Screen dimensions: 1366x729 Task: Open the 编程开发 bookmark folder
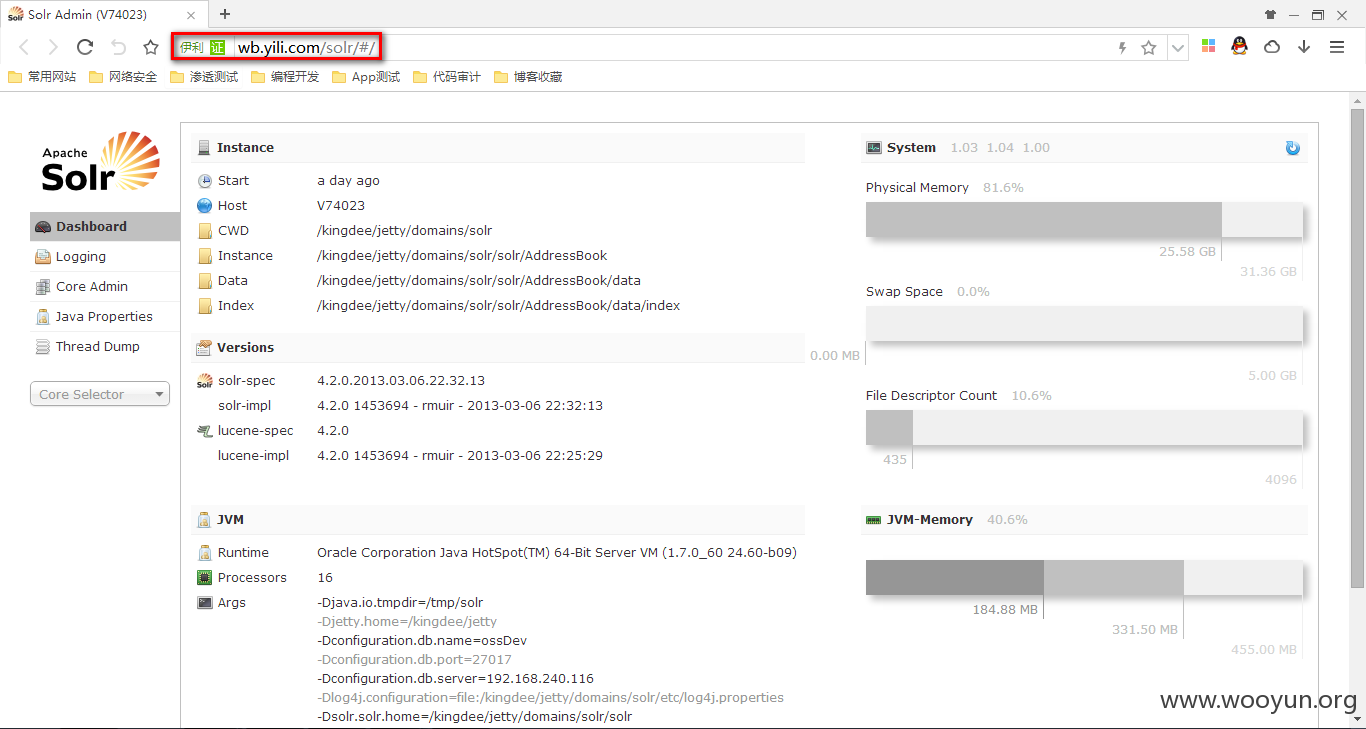pyautogui.click(x=285, y=77)
